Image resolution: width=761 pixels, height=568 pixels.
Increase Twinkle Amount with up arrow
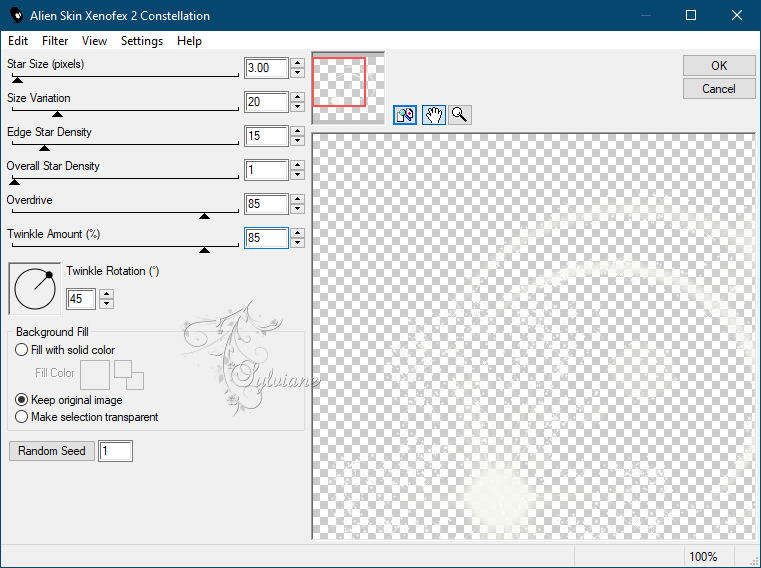point(298,233)
